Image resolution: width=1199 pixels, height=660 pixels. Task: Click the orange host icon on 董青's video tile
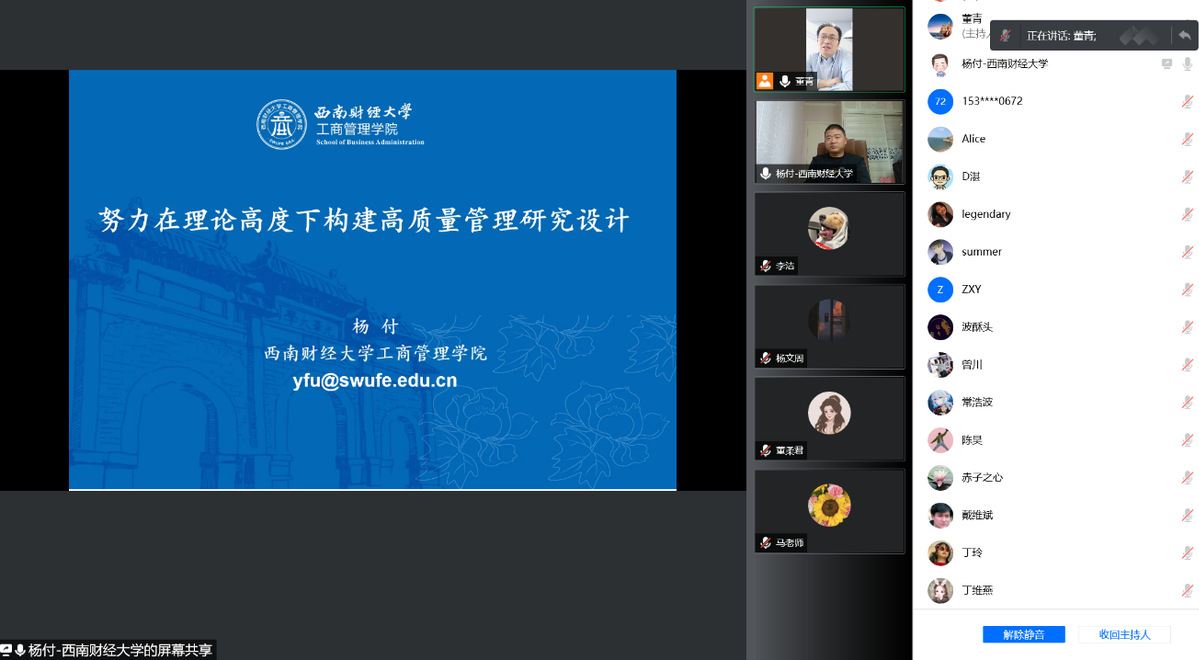(765, 81)
